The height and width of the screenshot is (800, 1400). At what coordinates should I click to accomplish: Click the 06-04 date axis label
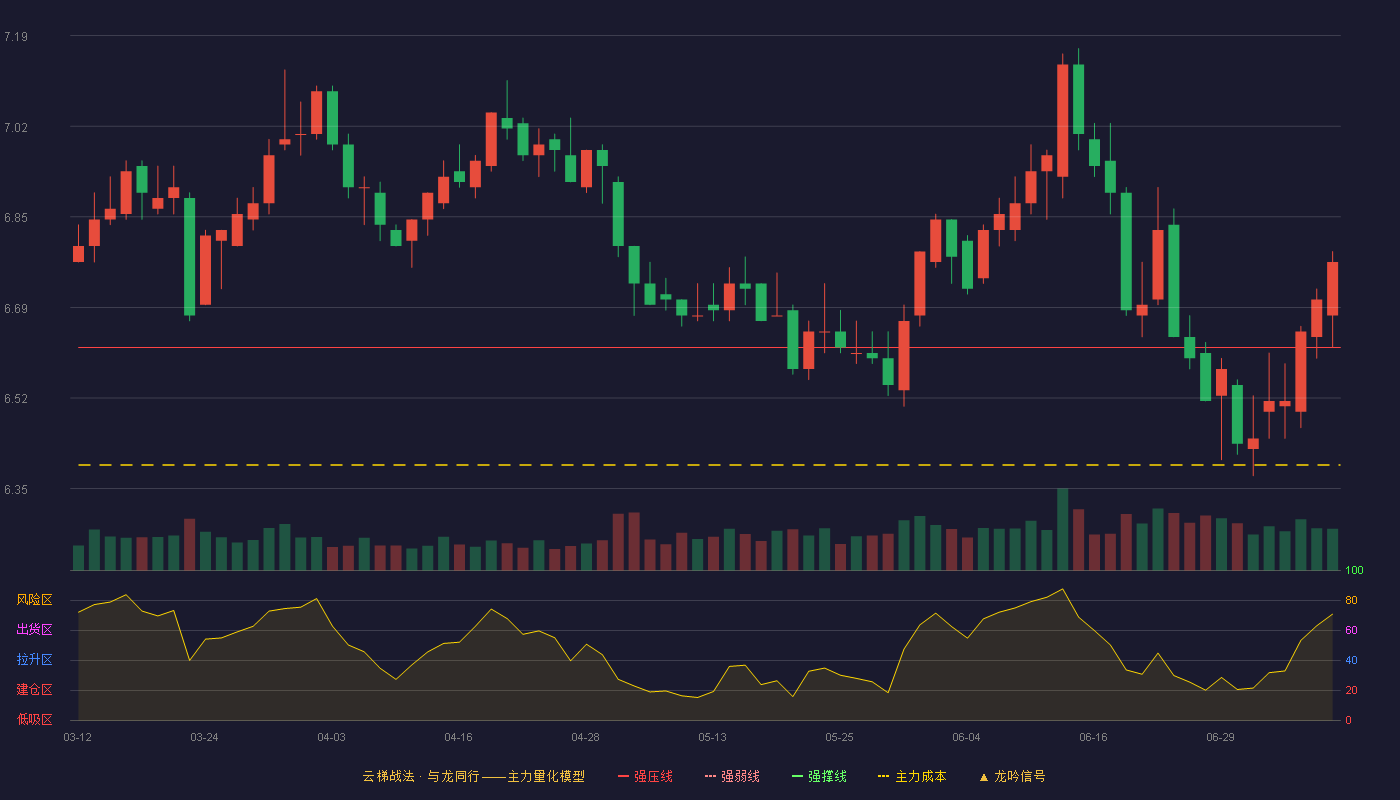click(x=966, y=737)
